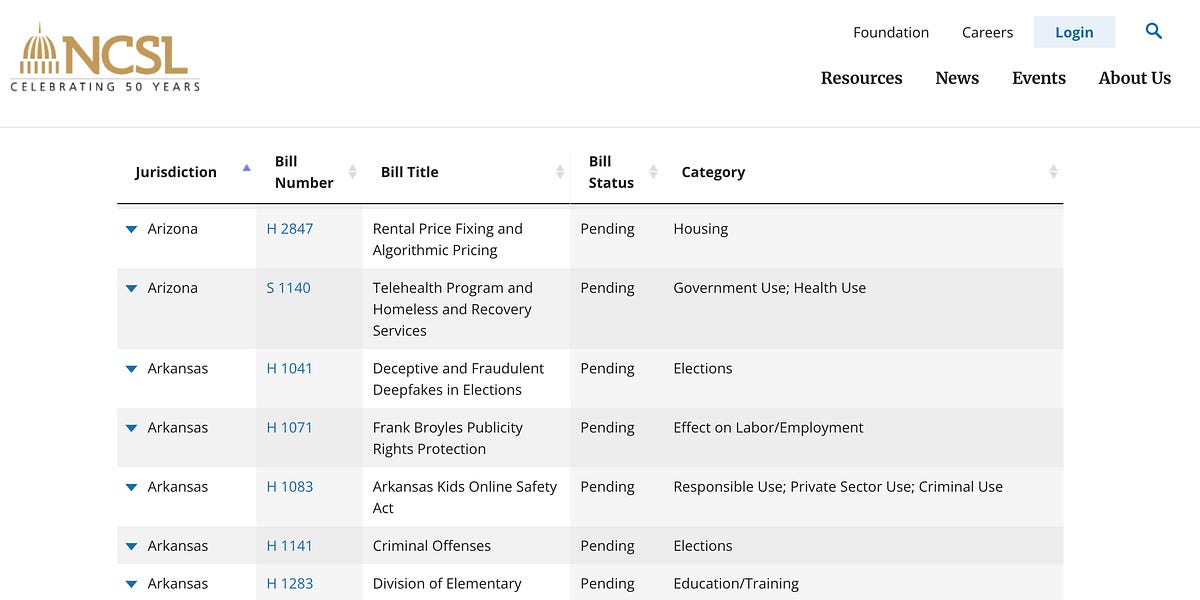
Task: Click 'Elections' category in H 1041 row
Action: 703,369
